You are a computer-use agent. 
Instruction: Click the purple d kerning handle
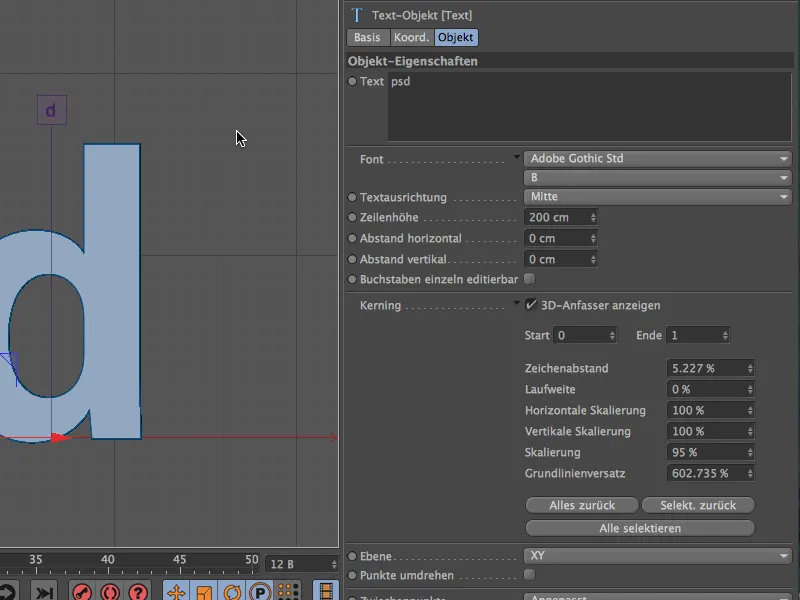click(52, 110)
